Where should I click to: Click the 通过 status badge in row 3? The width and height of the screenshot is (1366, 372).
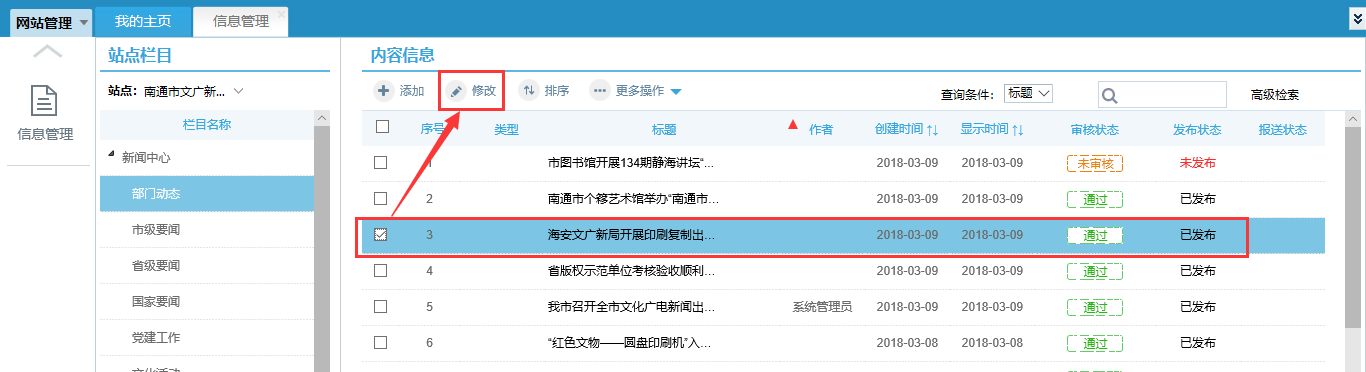(x=1095, y=235)
